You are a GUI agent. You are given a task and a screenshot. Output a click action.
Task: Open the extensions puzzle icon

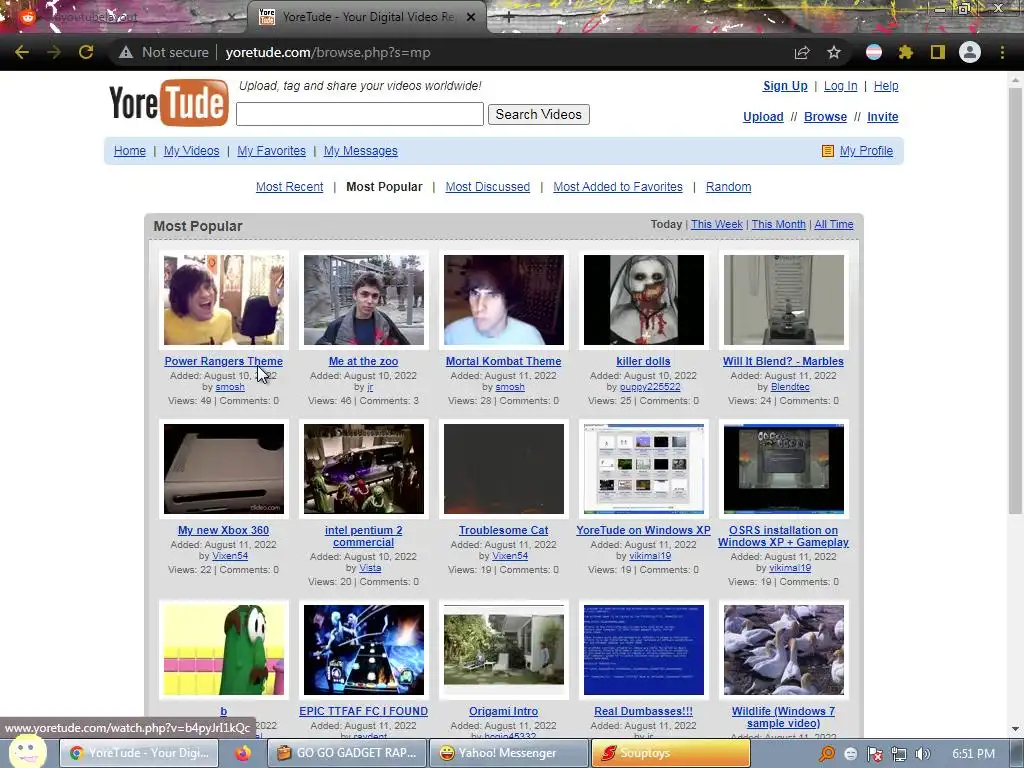tap(906, 52)
